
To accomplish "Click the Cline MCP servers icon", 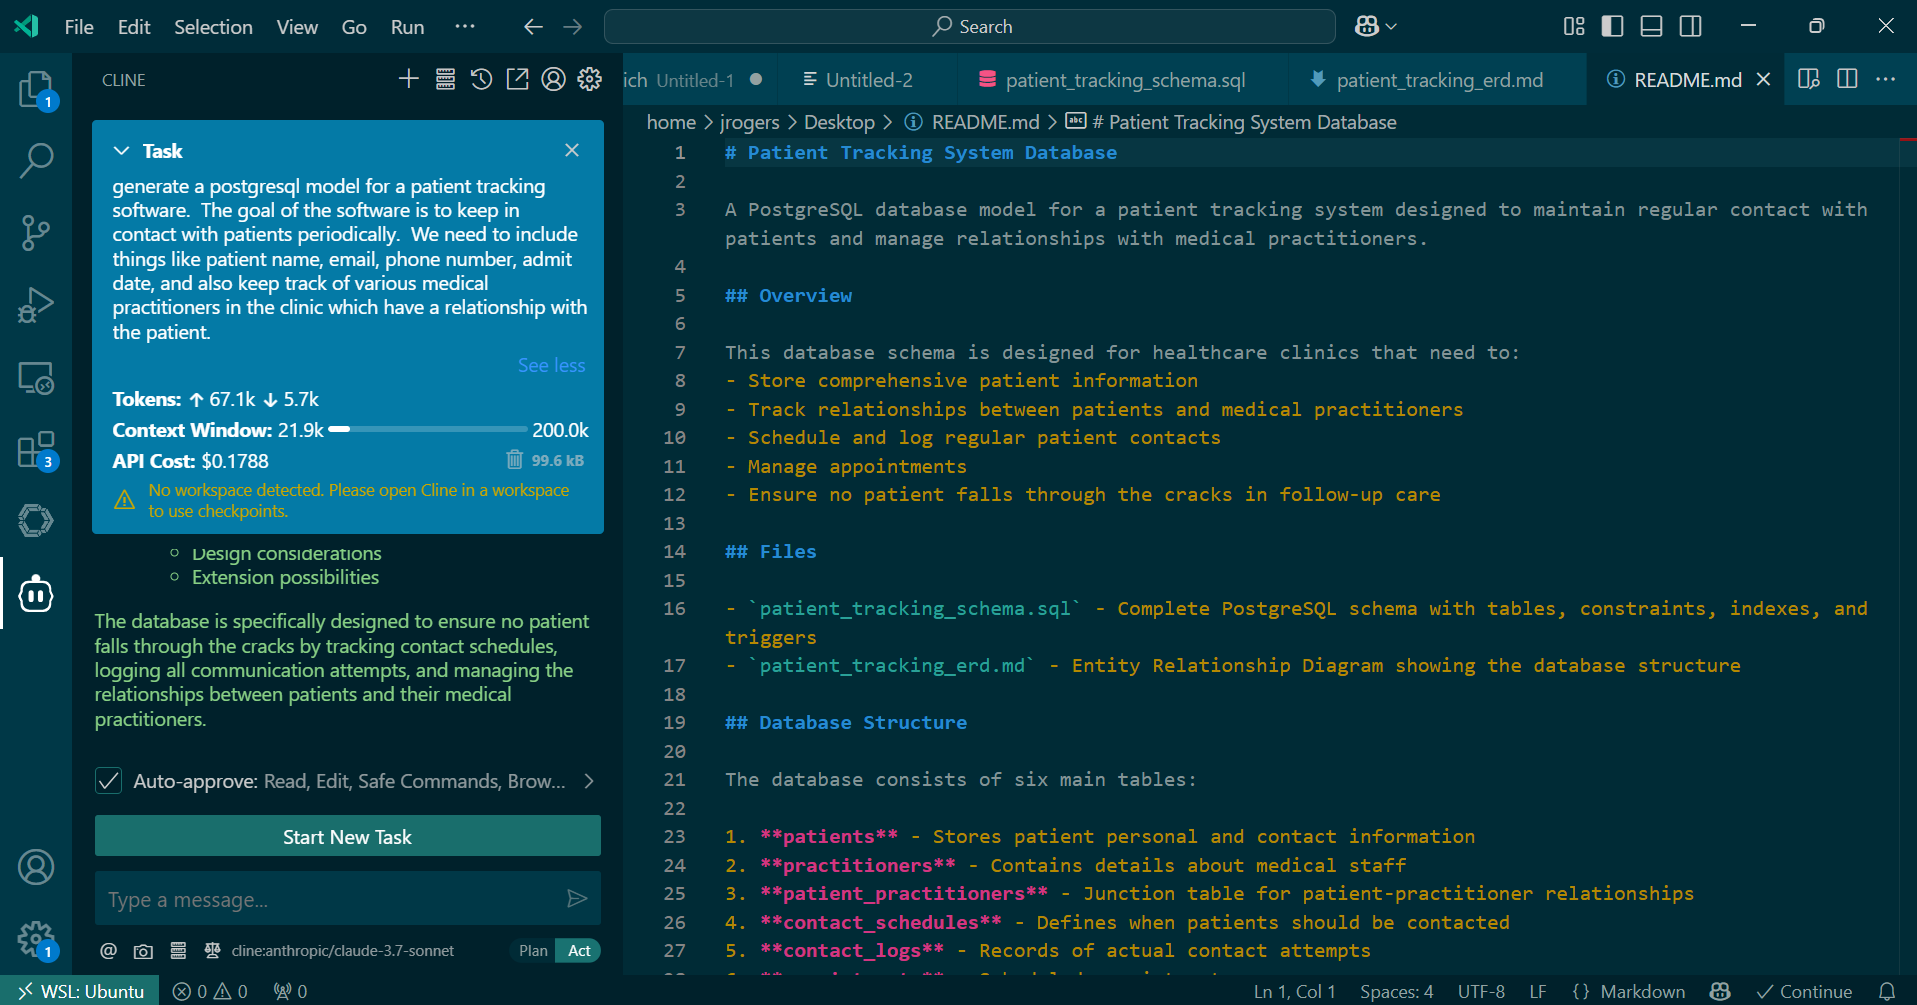I will click(445, 80).
